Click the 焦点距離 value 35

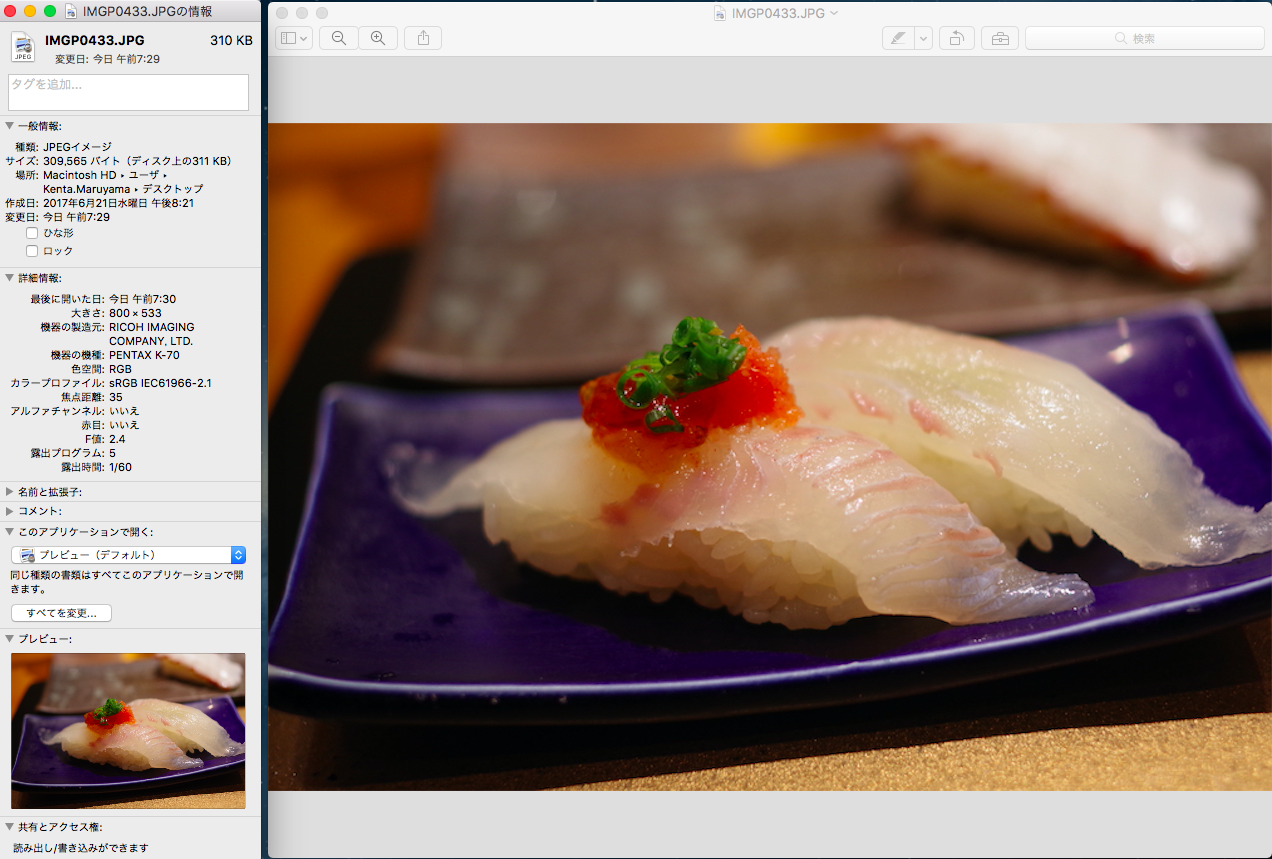[116, 397]
